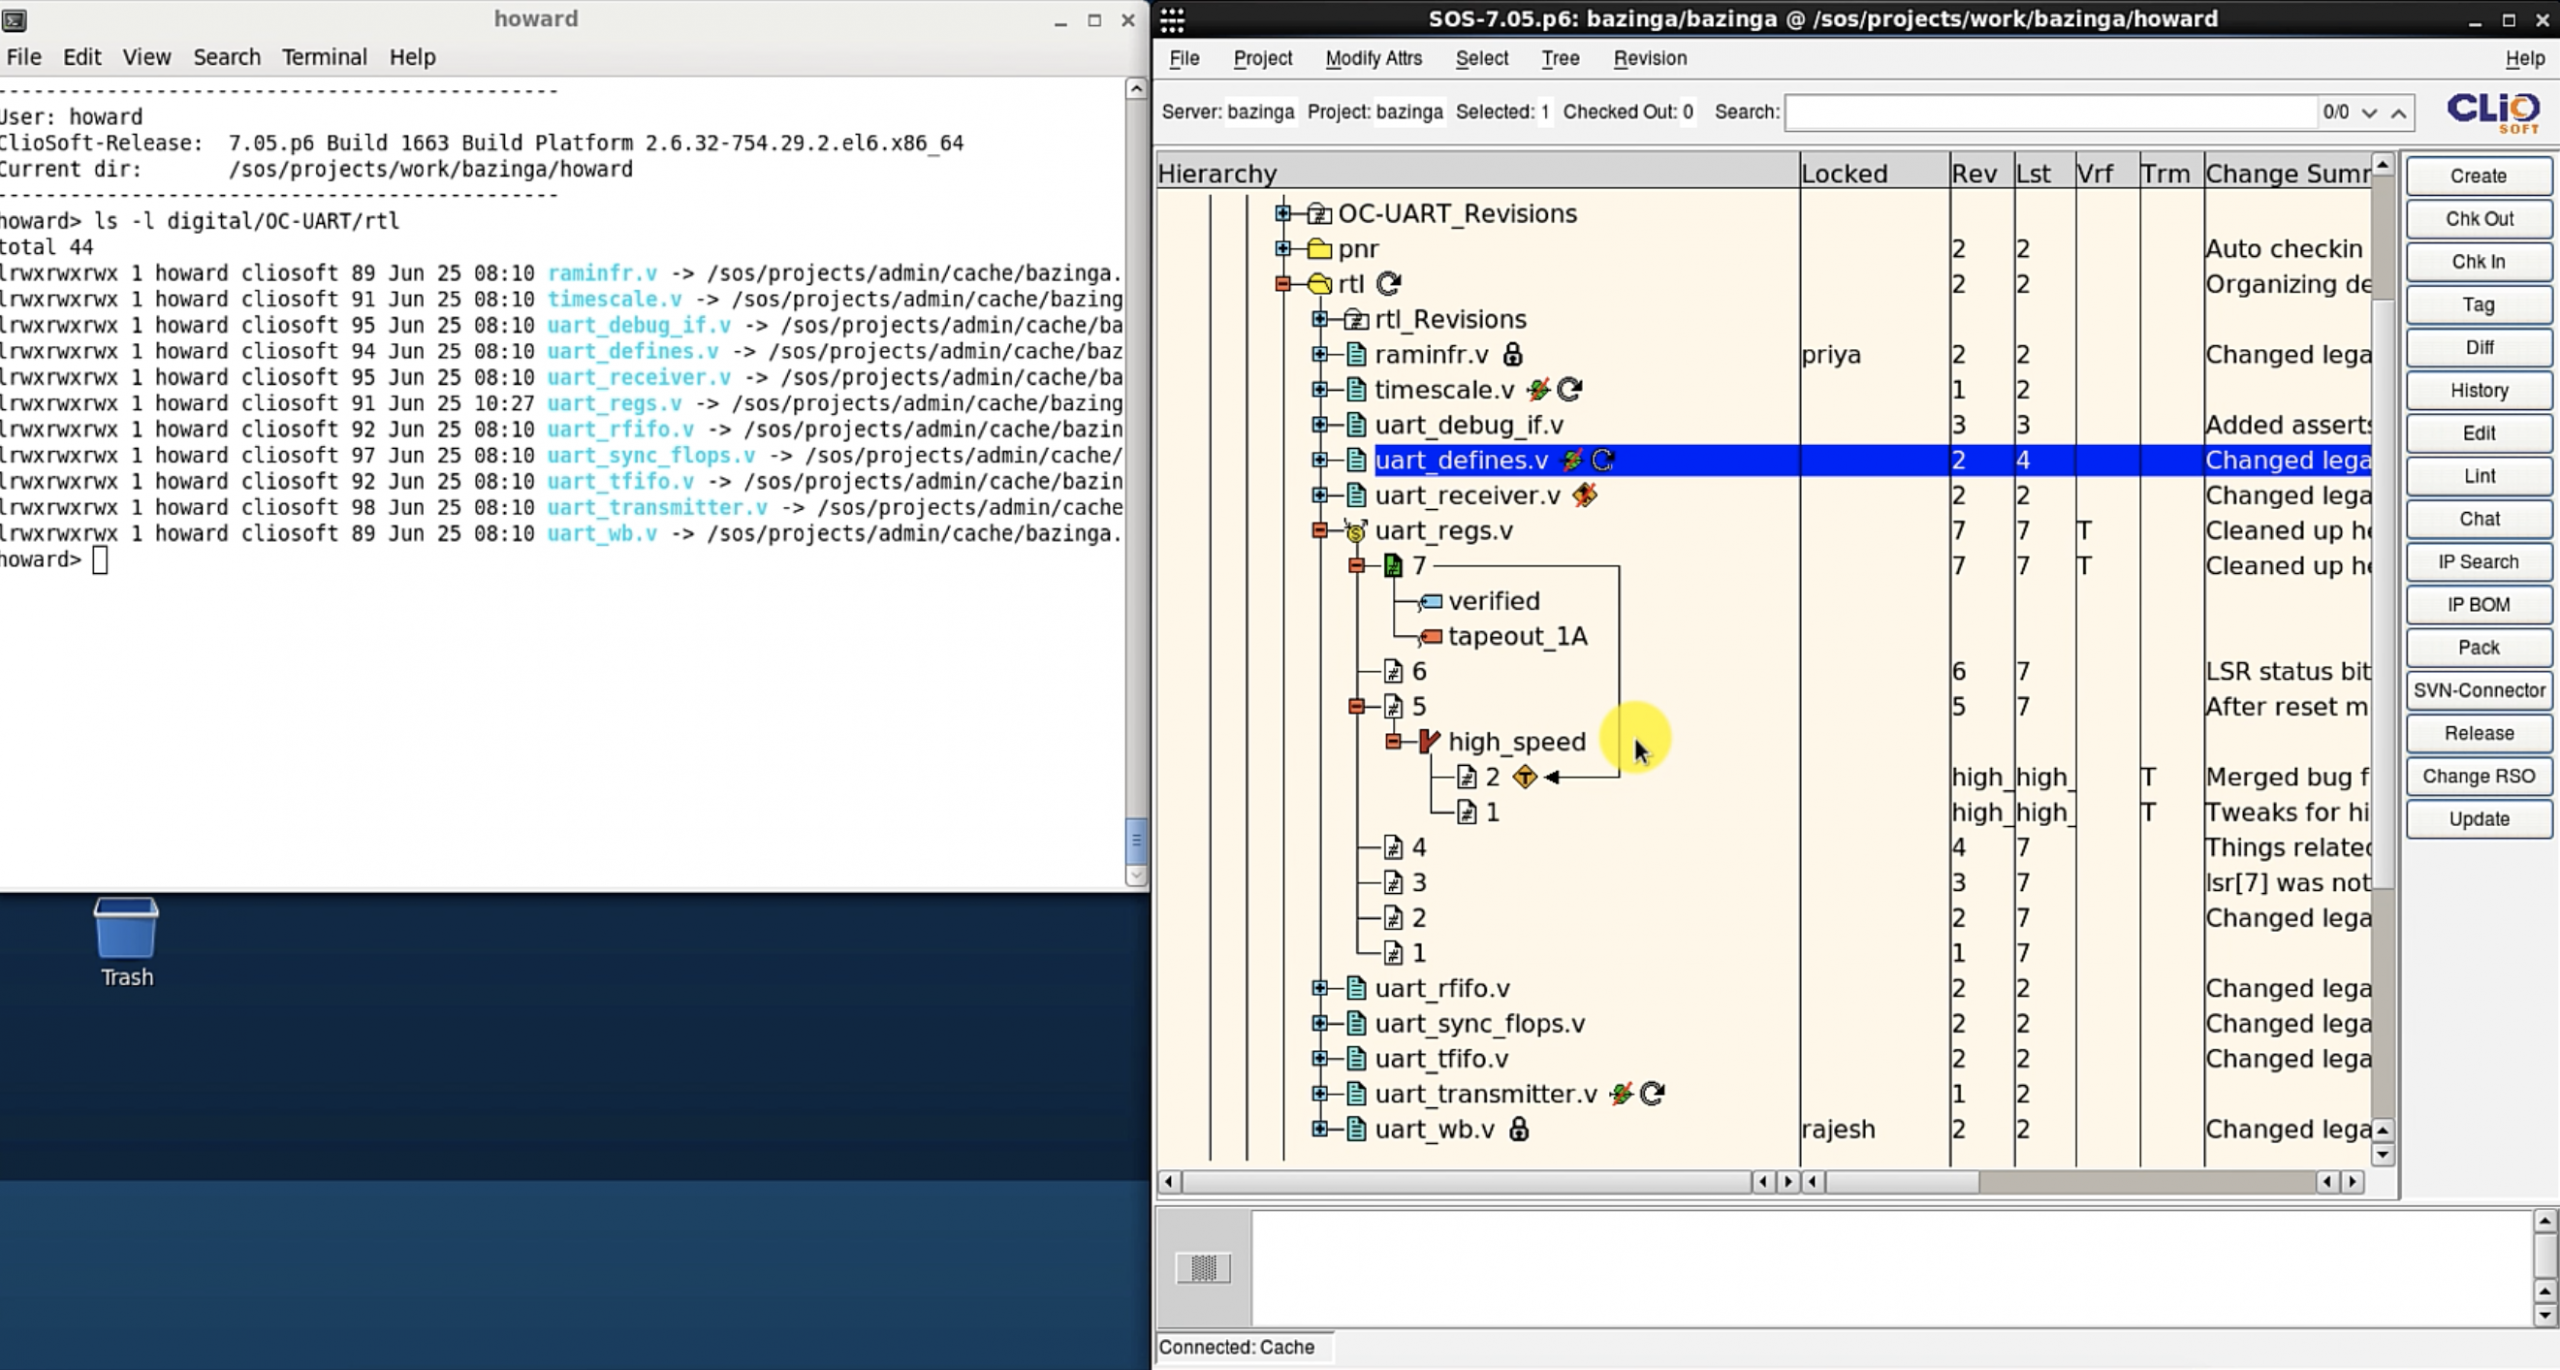The width and height of the screenshot is (2560, 1370).
Task: Click the uart_regs.v file icon
Action: [x=1355, y=531]
